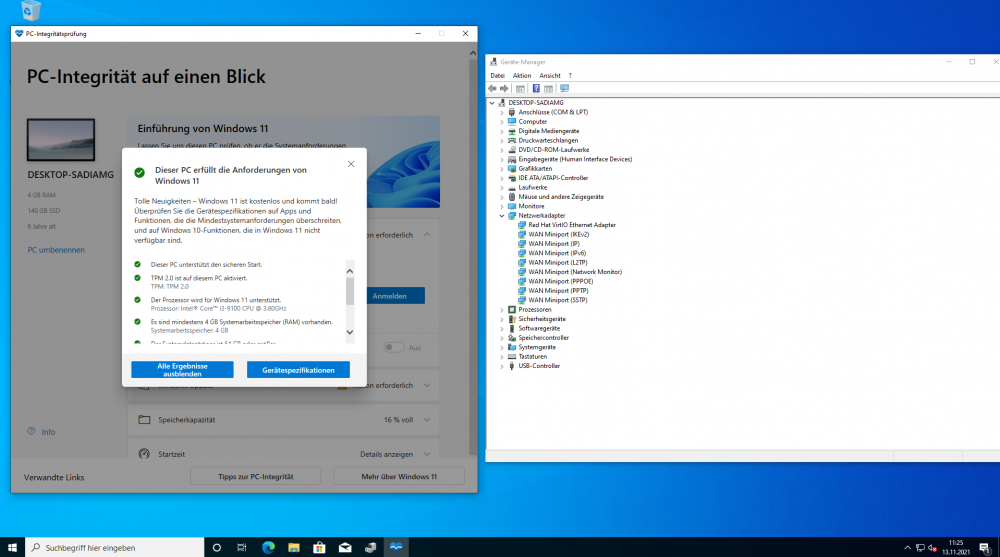Switch to Geräte-Manager taskbar icon
The image size is (1000, 557).
[371, 547]
